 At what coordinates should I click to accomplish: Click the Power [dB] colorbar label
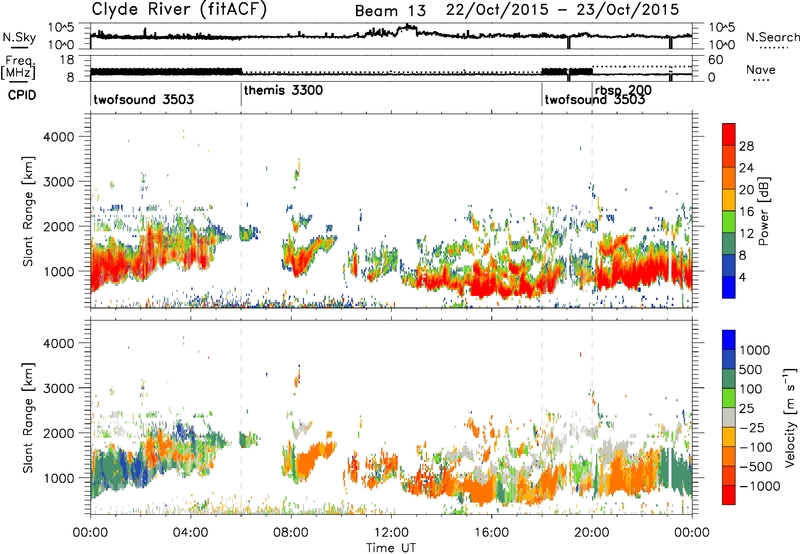pos(763,211)
